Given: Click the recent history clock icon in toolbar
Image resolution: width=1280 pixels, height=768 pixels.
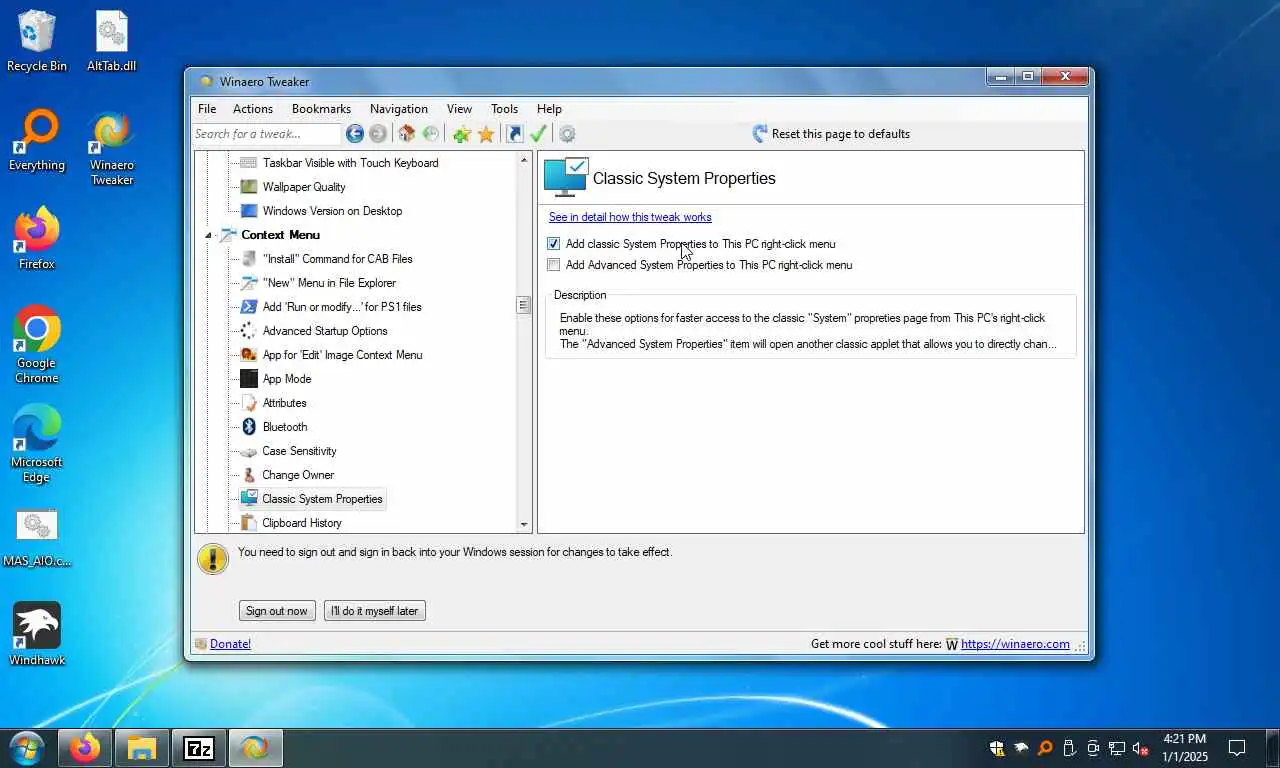Looking at the screenshot, I should point(431,134).
